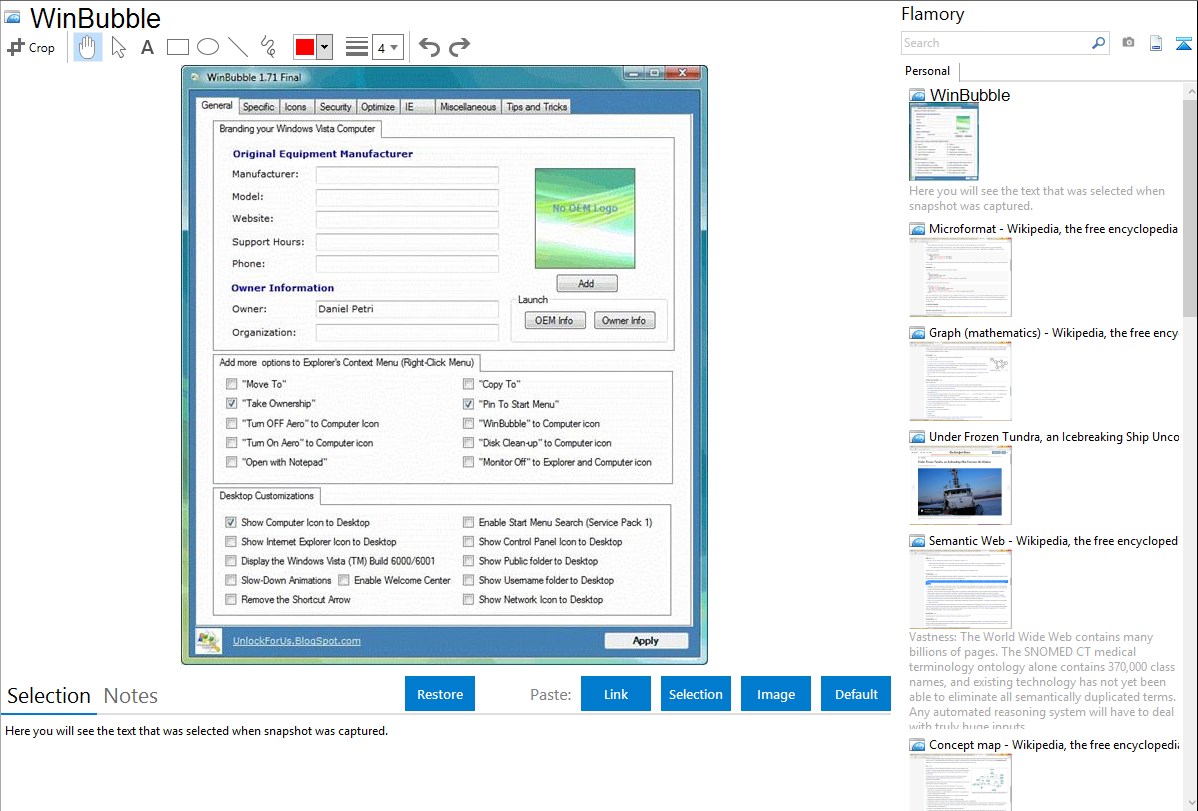Viewport: 1198px width, 811px height.
Task: Undo the last edit
Action: 429,47
